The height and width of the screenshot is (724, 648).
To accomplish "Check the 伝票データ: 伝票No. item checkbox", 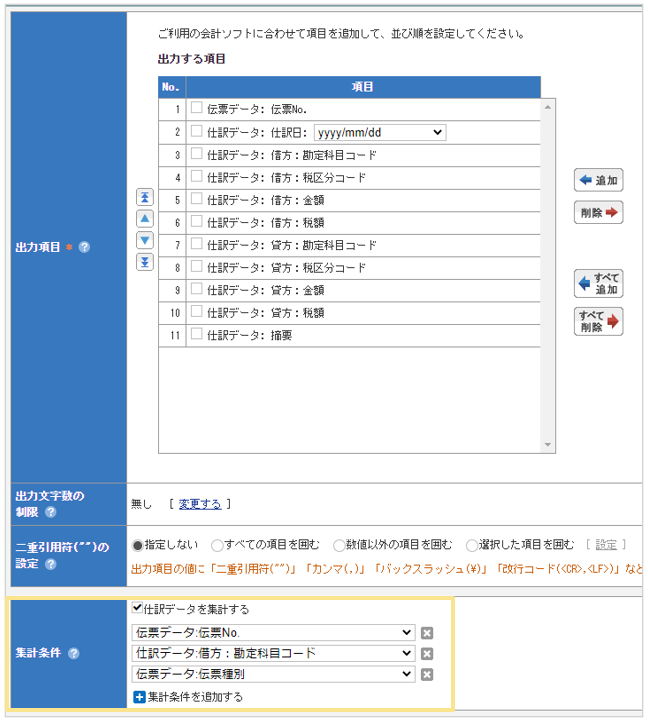I will coord(197,108).
